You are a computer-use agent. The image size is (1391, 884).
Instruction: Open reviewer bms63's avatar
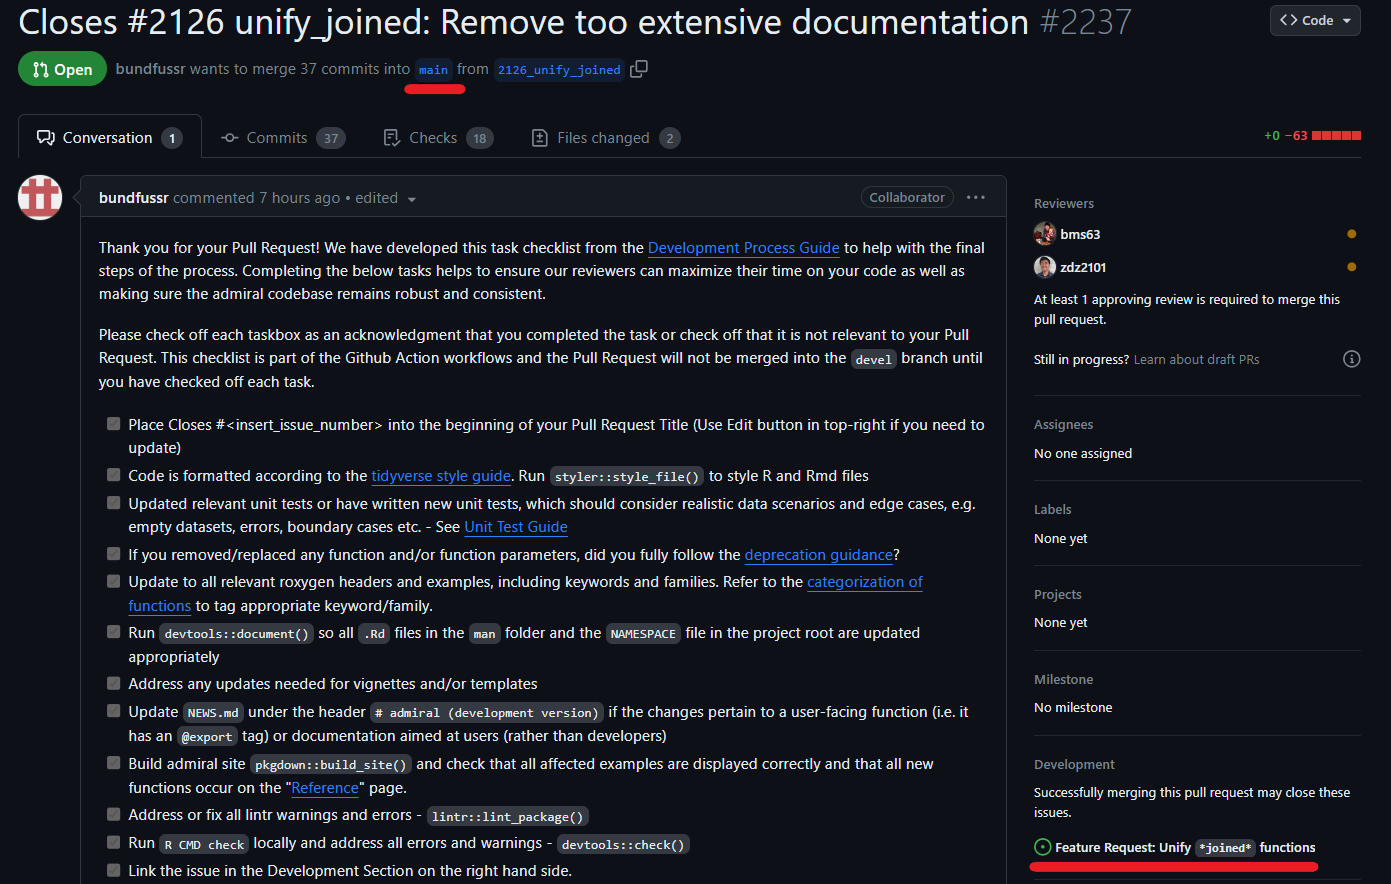coord(1045,234)
